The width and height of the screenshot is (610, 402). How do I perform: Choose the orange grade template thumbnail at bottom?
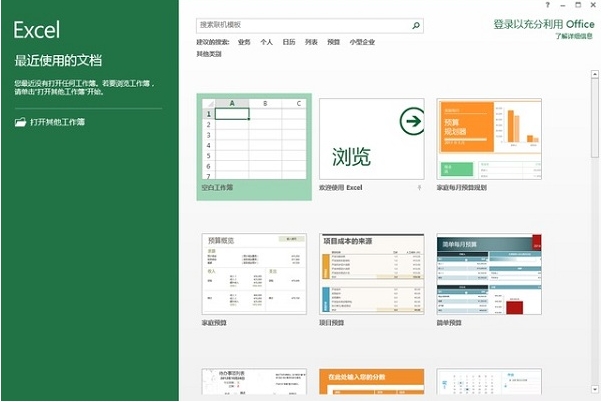tap(372, 382)
